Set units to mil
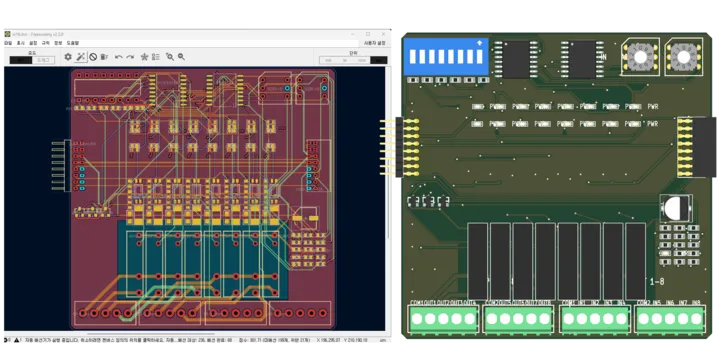The width and height of the screenshot is (720, 360). point(328,60)
